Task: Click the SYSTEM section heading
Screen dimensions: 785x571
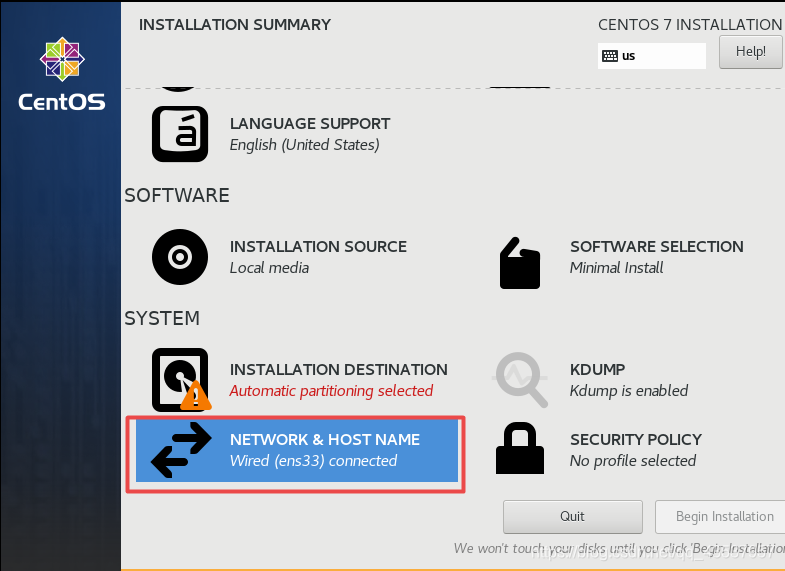Action: coord(162,318)
